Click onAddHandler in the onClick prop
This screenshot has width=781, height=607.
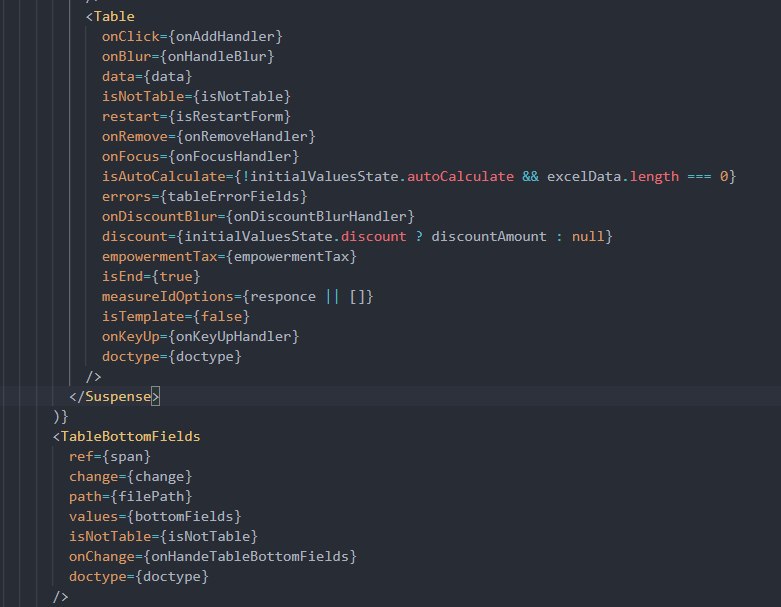(225, 36)
